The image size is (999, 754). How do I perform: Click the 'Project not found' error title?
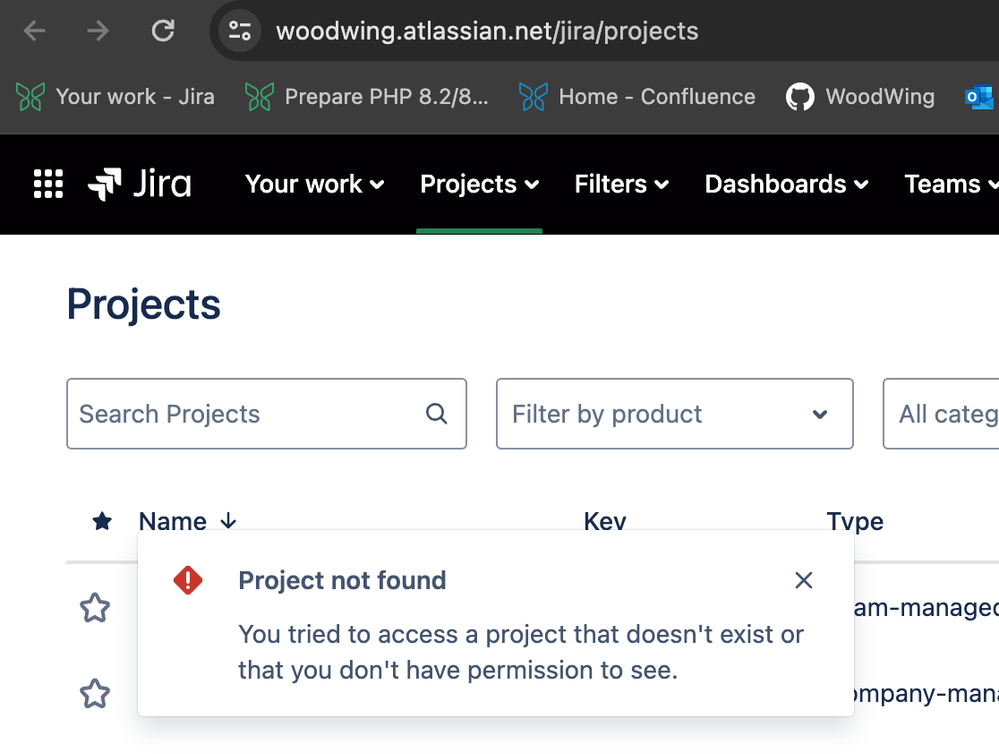342,581
